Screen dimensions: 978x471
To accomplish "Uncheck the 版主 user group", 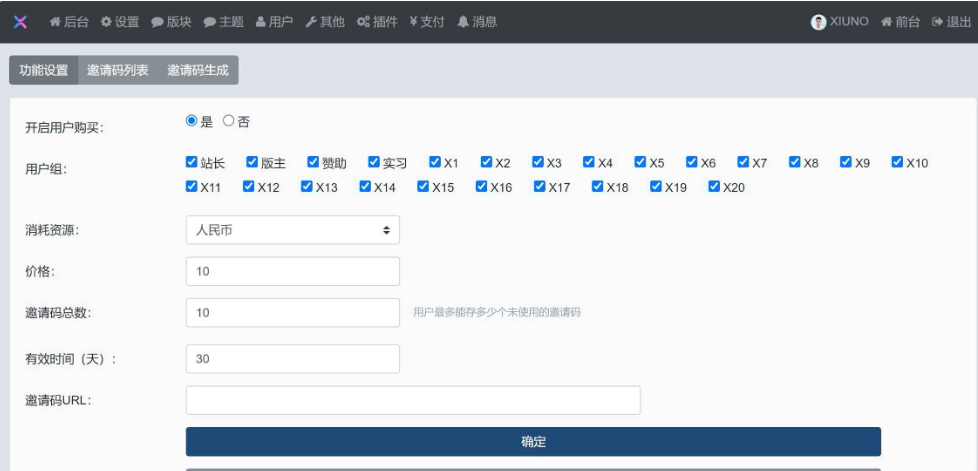I will tap(252, 162).
